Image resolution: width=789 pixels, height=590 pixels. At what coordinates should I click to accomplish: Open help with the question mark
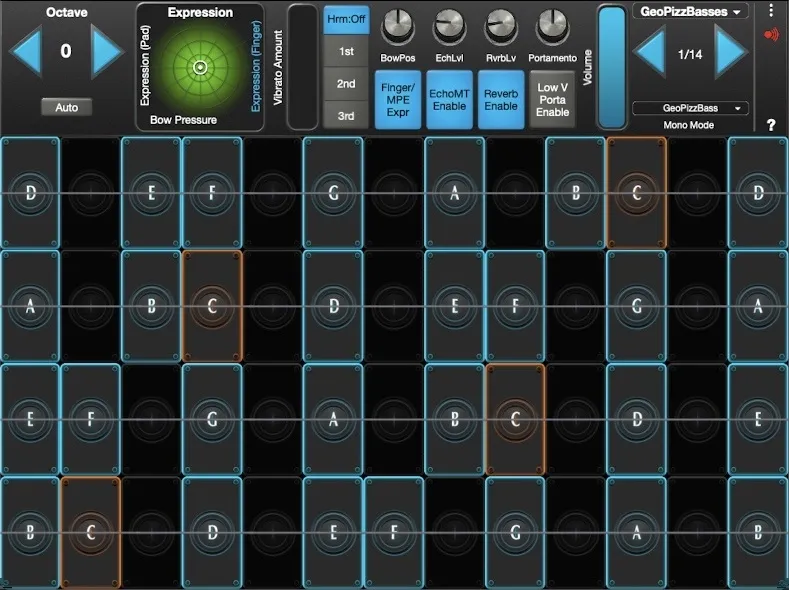[x=771, y=125]
